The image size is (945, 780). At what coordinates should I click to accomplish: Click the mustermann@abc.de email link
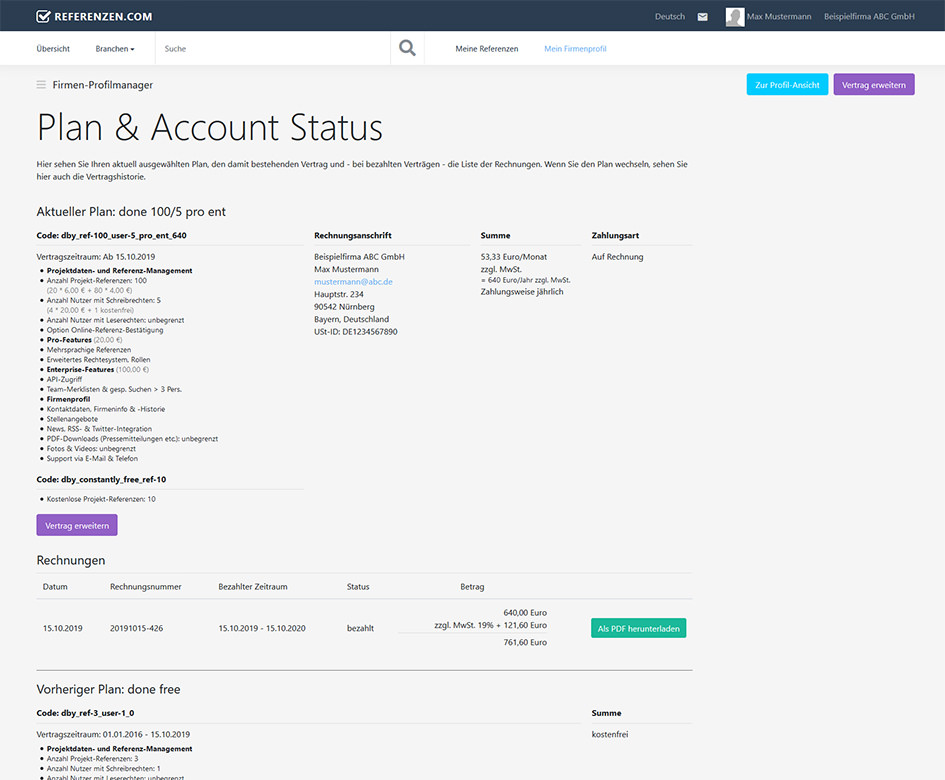pos(353,282)
